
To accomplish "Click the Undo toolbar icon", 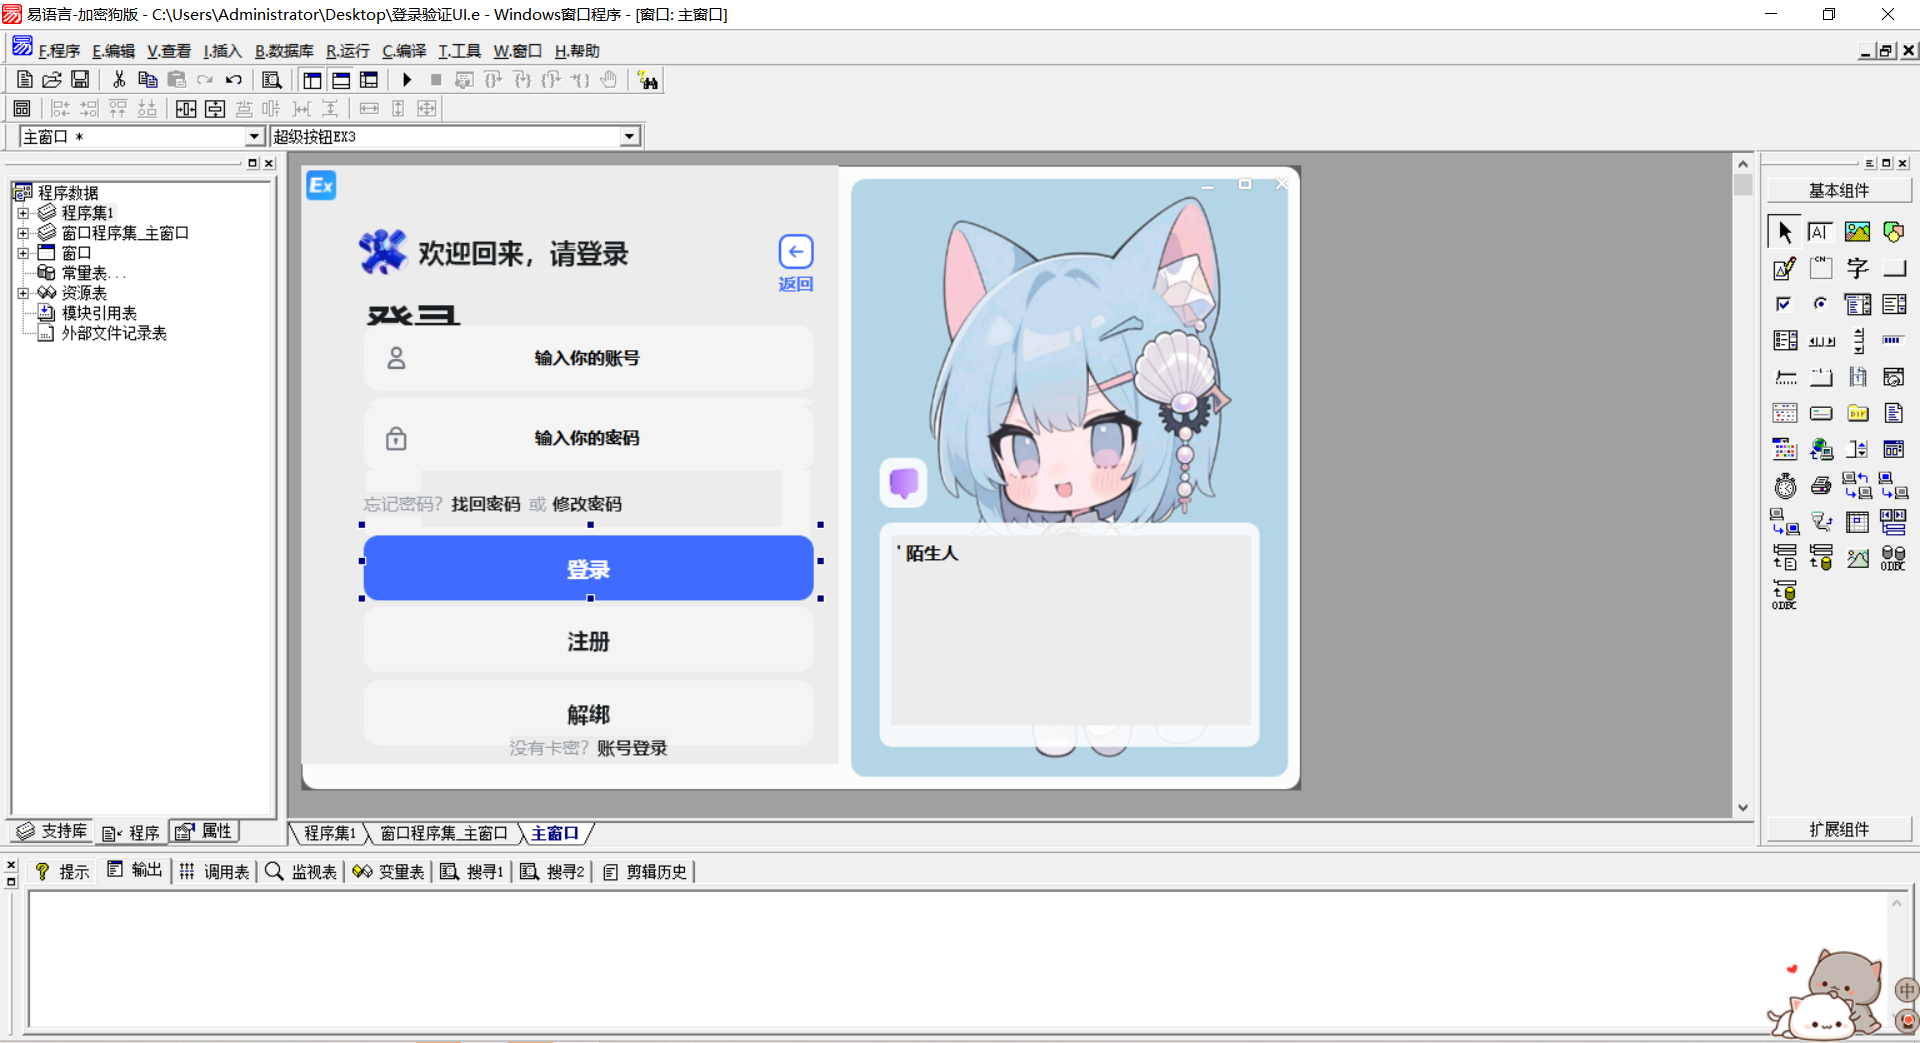I will pos(233,80).
